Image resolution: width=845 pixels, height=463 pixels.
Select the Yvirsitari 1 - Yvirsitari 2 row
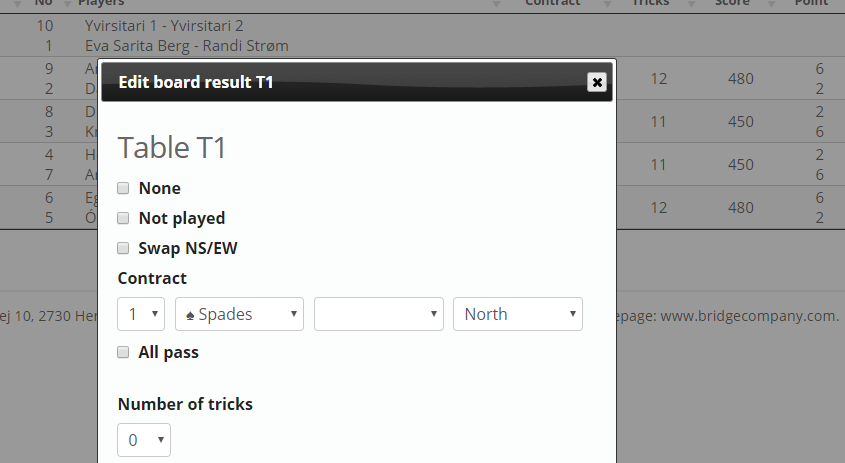click(164, 26)
